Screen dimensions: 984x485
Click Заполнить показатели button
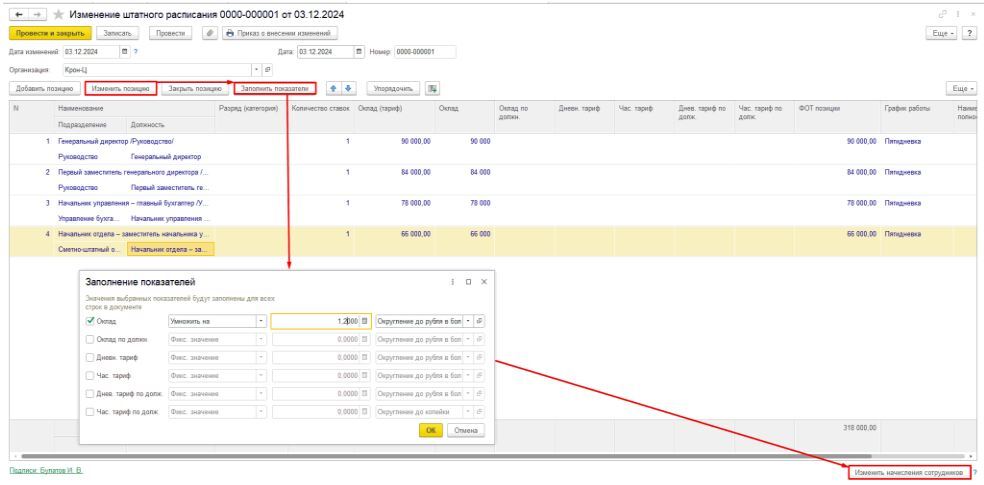275,89
